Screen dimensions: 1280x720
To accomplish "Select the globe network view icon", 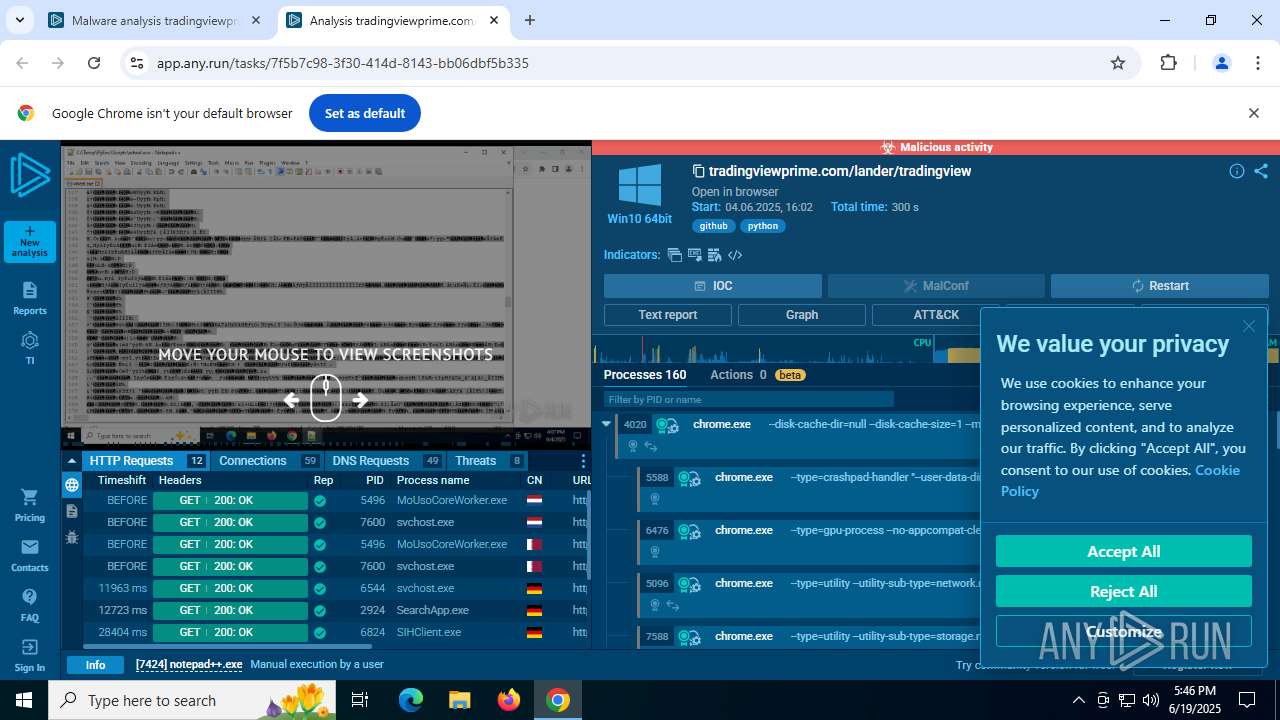I will click(x=72, y=486).
